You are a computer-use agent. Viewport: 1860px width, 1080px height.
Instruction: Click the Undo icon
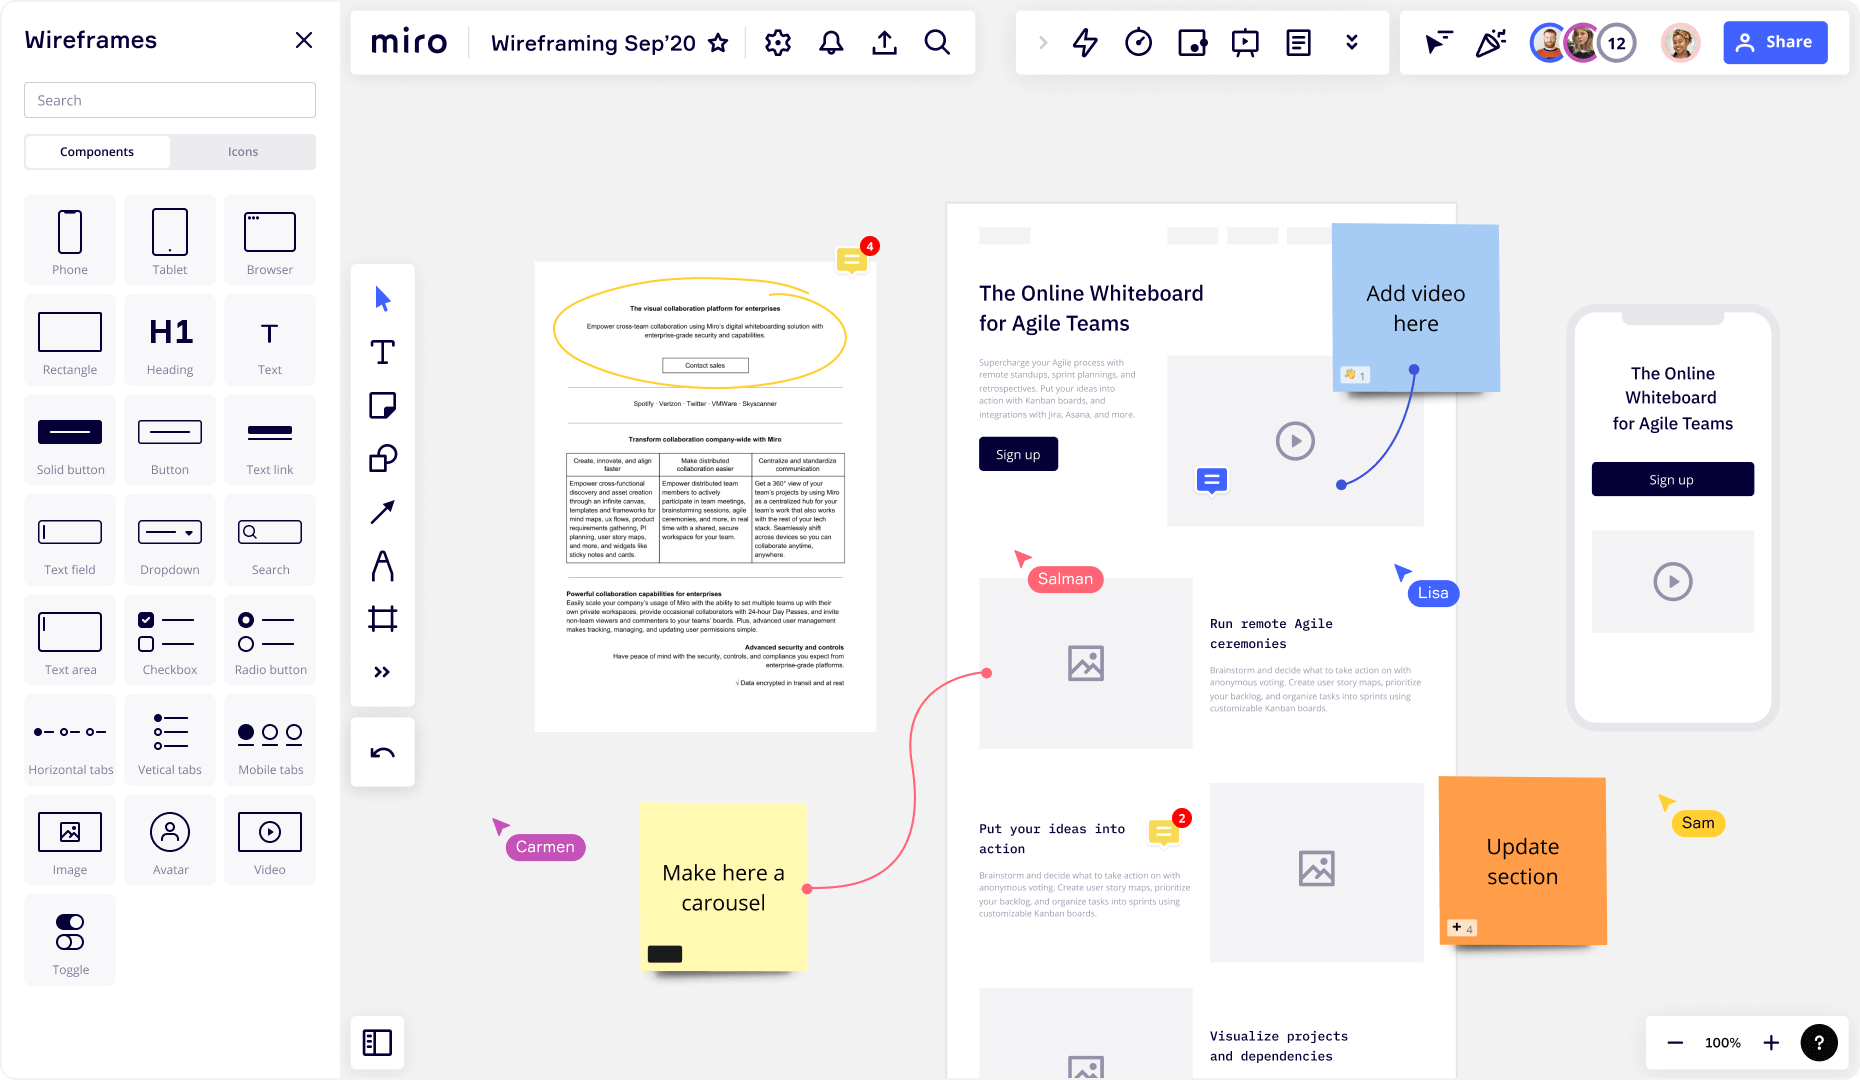coord(382,751)
